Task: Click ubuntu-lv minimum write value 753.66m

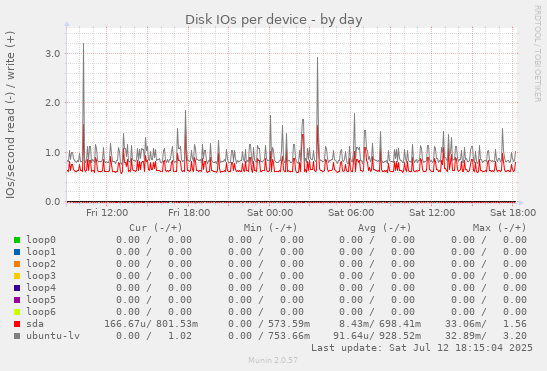Action: pos(289,336)
